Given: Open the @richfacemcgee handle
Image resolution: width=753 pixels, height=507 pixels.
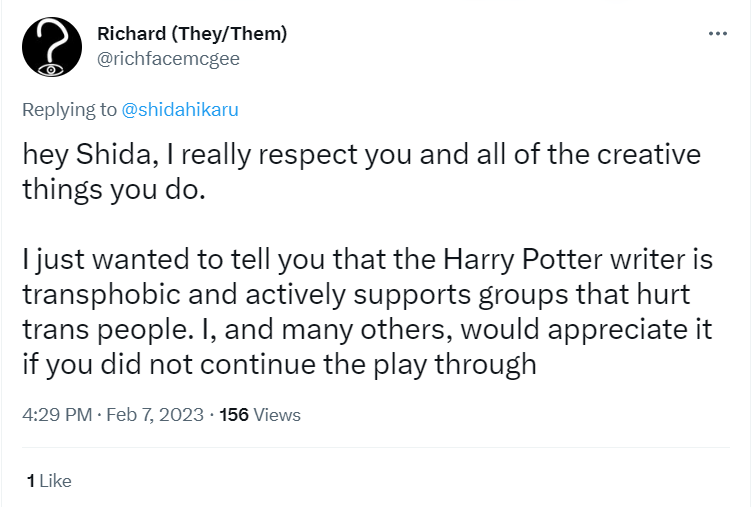Looking at the screenshot, I should point(168,57).
